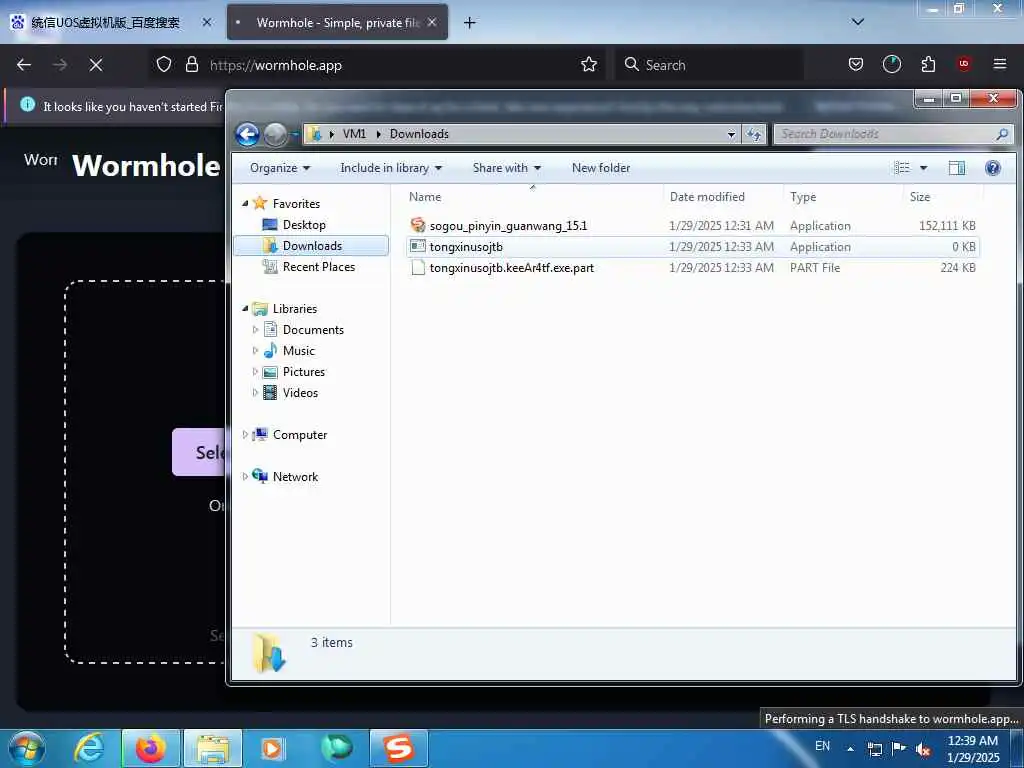Toggle the preview pane icon

coord(957,168)
